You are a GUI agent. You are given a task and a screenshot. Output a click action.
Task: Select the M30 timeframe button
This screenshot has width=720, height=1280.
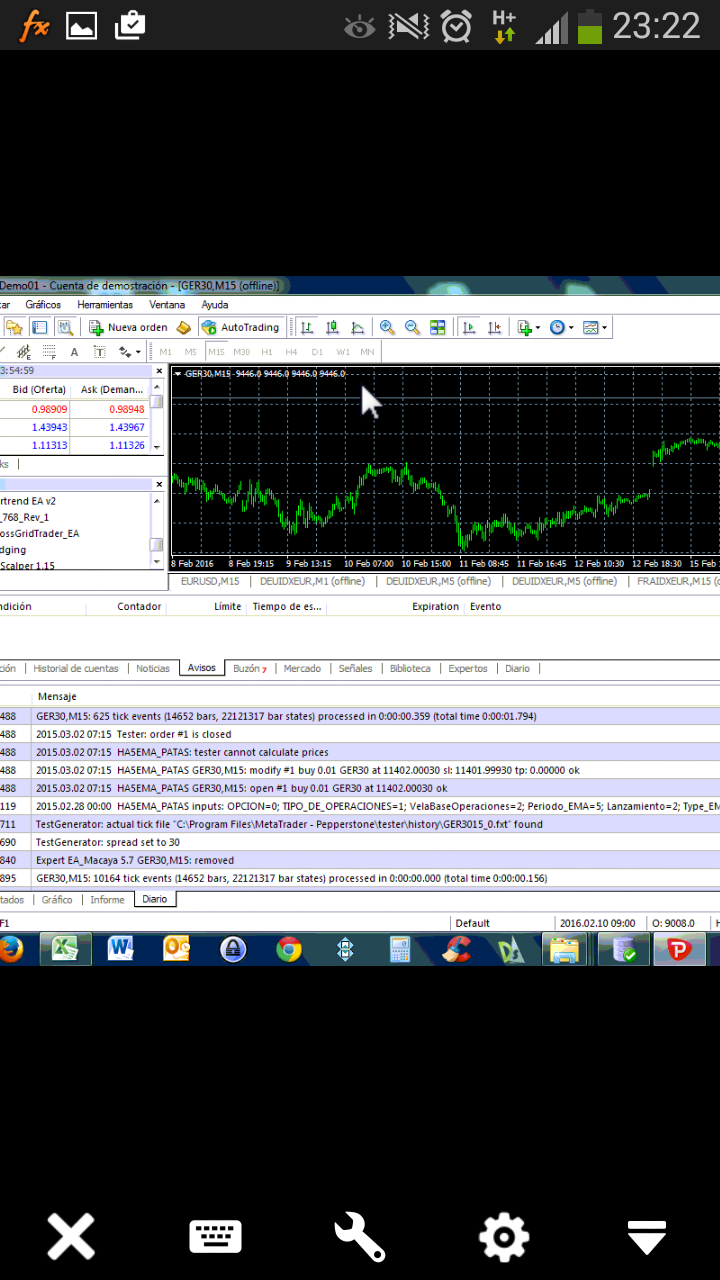click(241, 352)
